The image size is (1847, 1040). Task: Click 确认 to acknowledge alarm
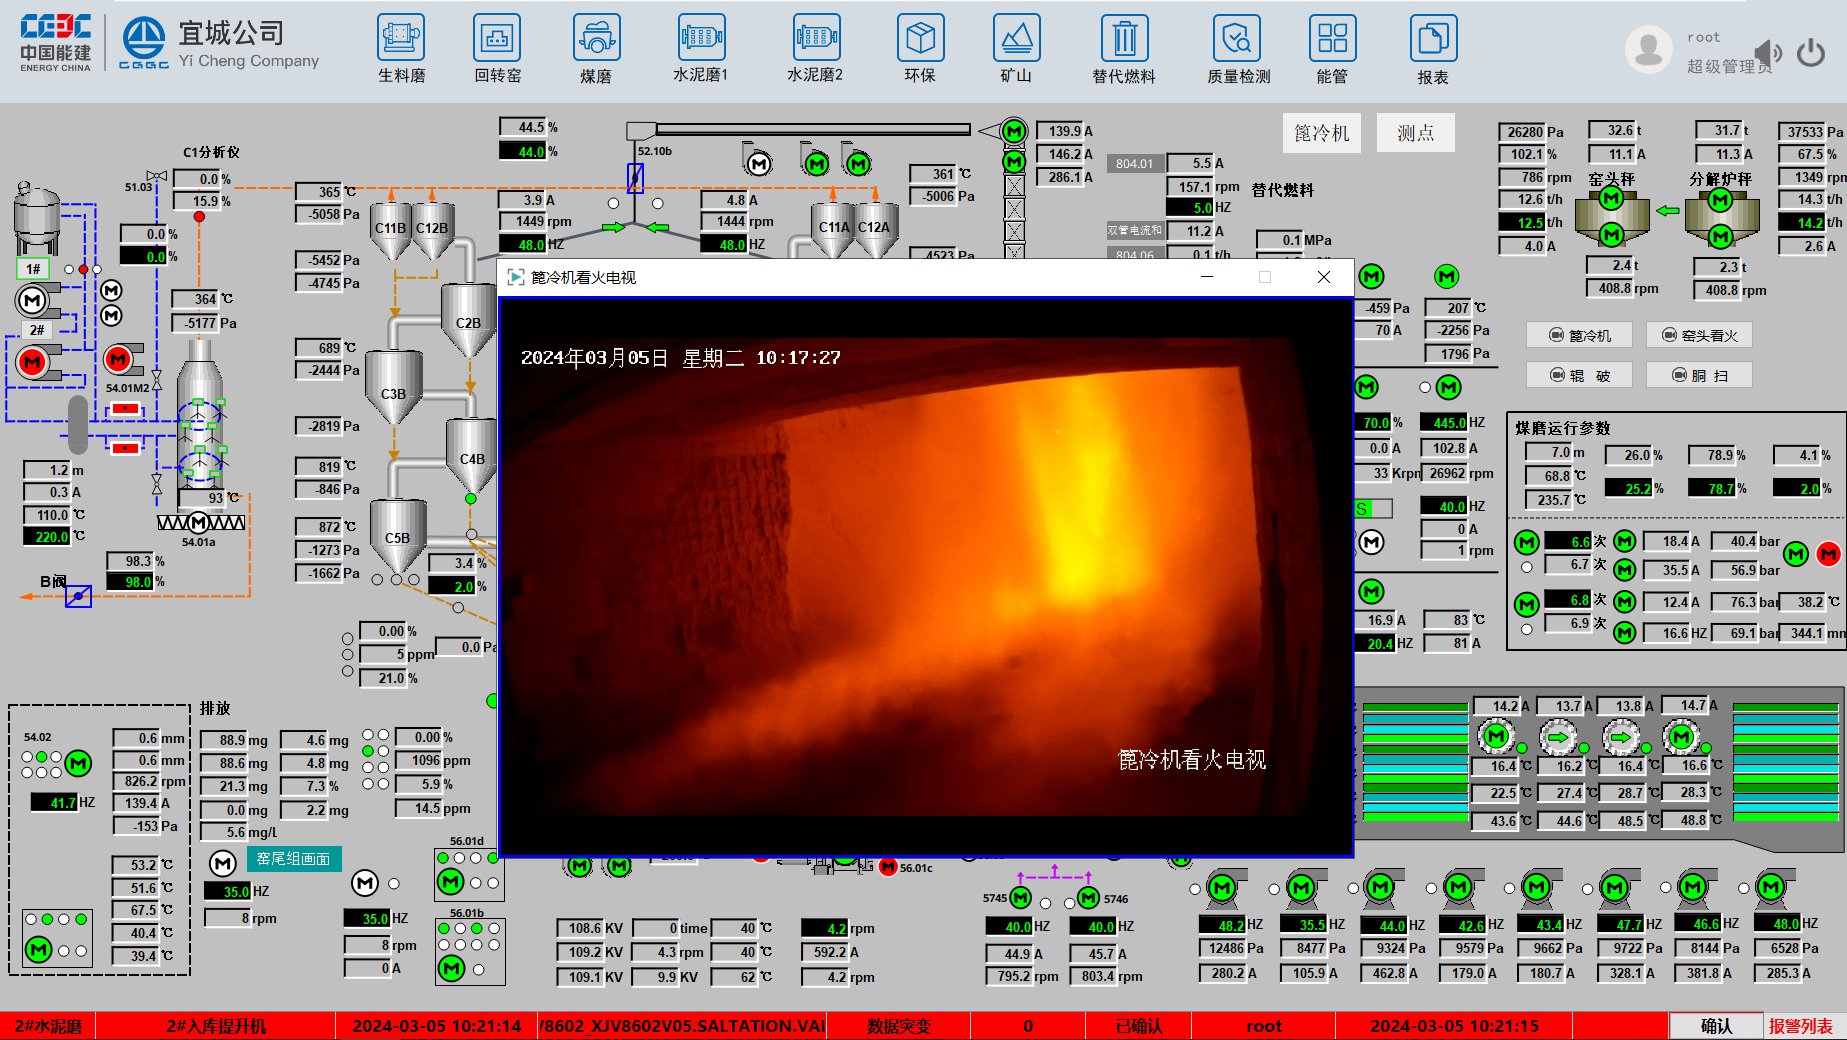1716,1026
